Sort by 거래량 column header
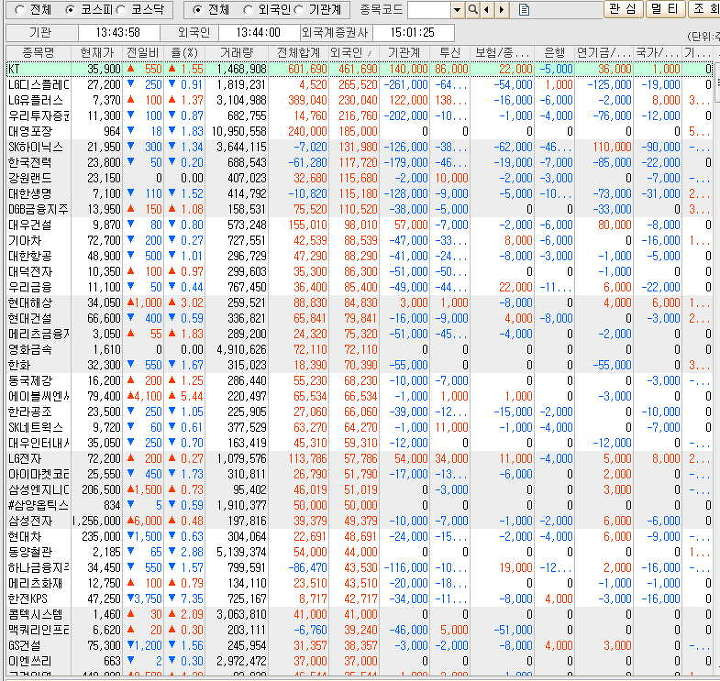The width and height of the screenshot is (720, 681). point(236,53)
